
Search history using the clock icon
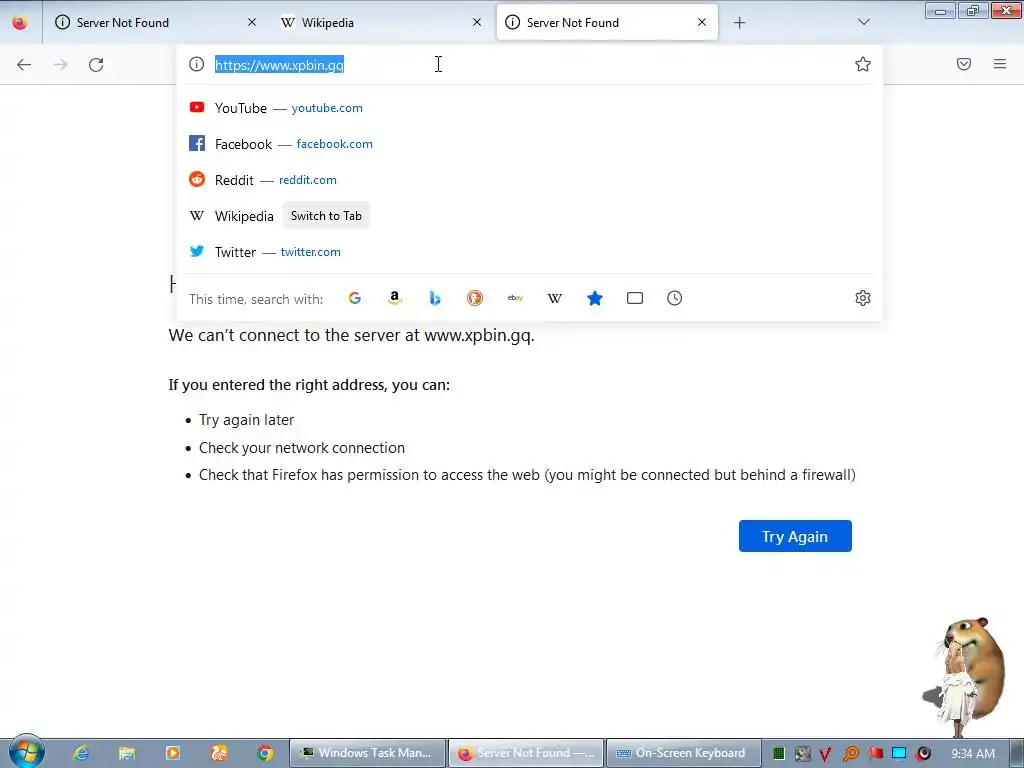click(675, 298)
